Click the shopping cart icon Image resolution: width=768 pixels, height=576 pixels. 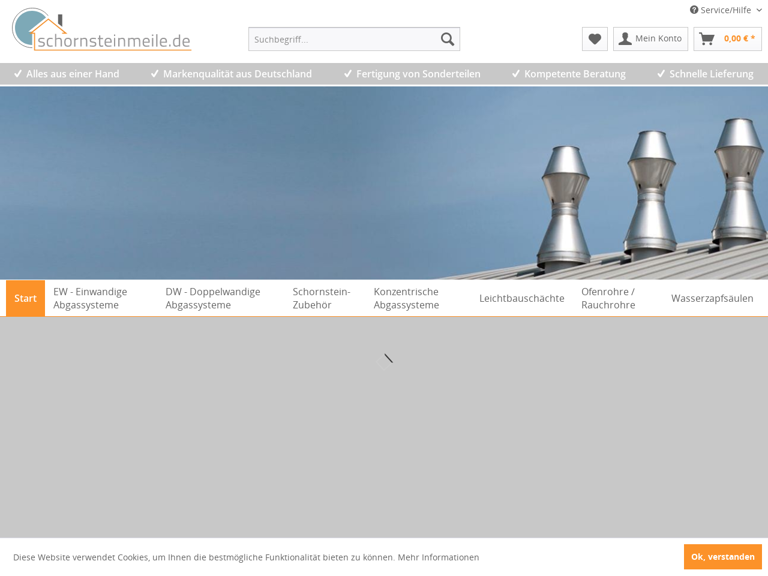point(707,39)
